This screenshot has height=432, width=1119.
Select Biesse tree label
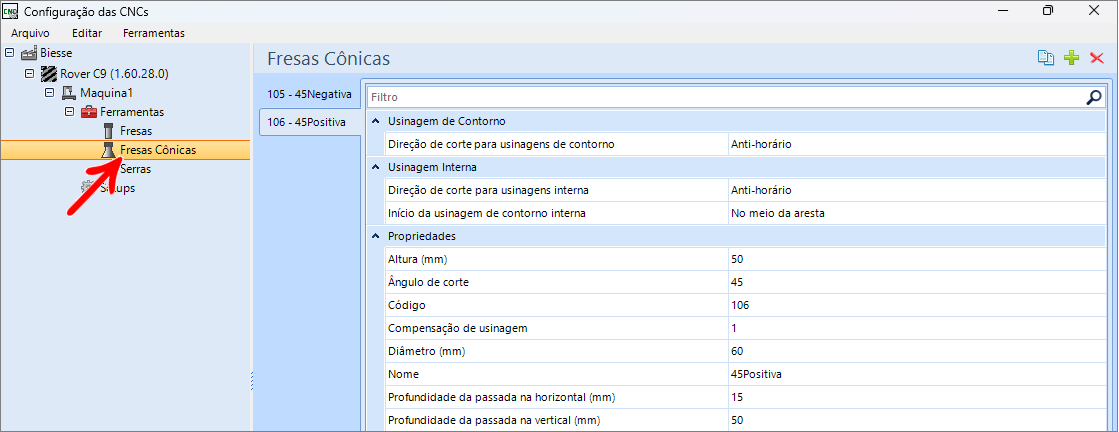pos(56,54)
